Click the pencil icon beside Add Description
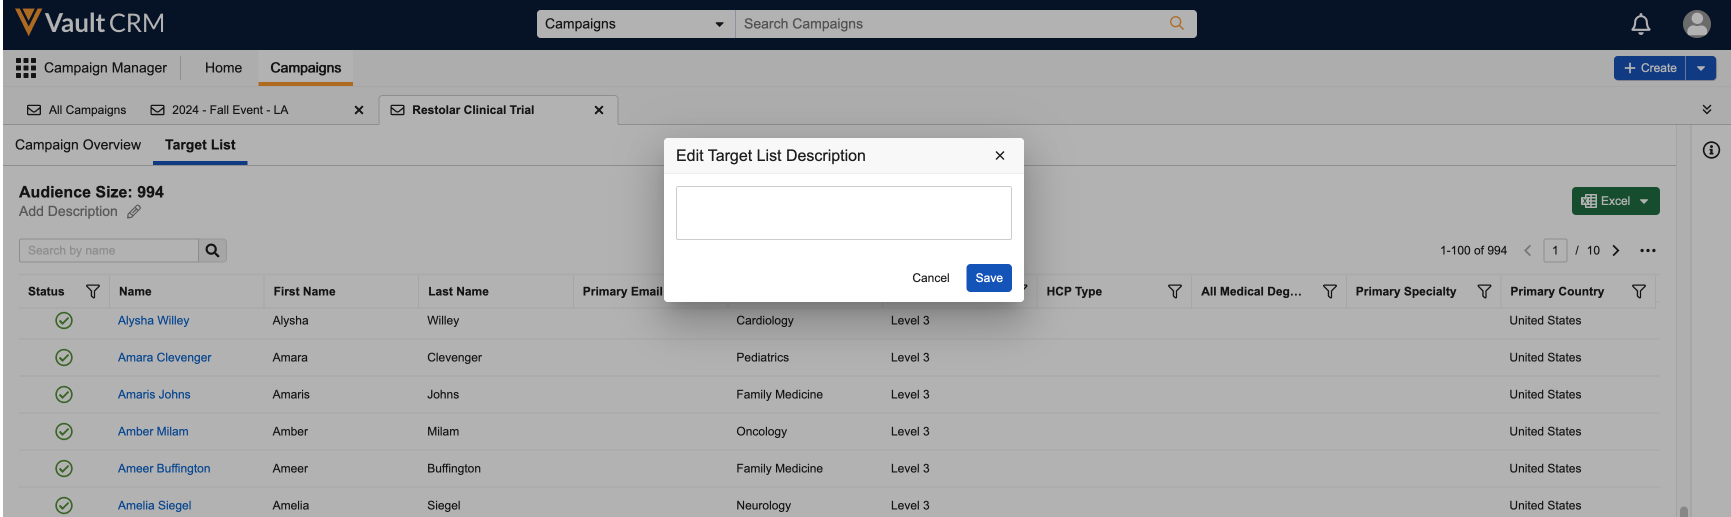This screenshot has height=517, width=1731. (x=134, y=212)
